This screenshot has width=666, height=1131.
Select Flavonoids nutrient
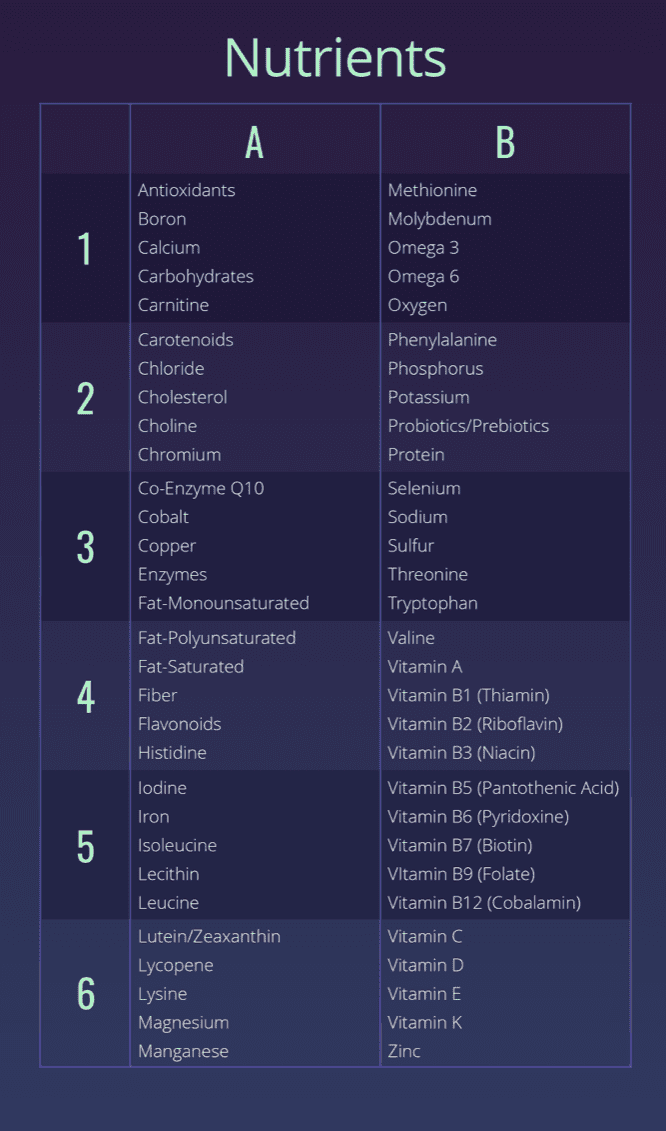180,724
